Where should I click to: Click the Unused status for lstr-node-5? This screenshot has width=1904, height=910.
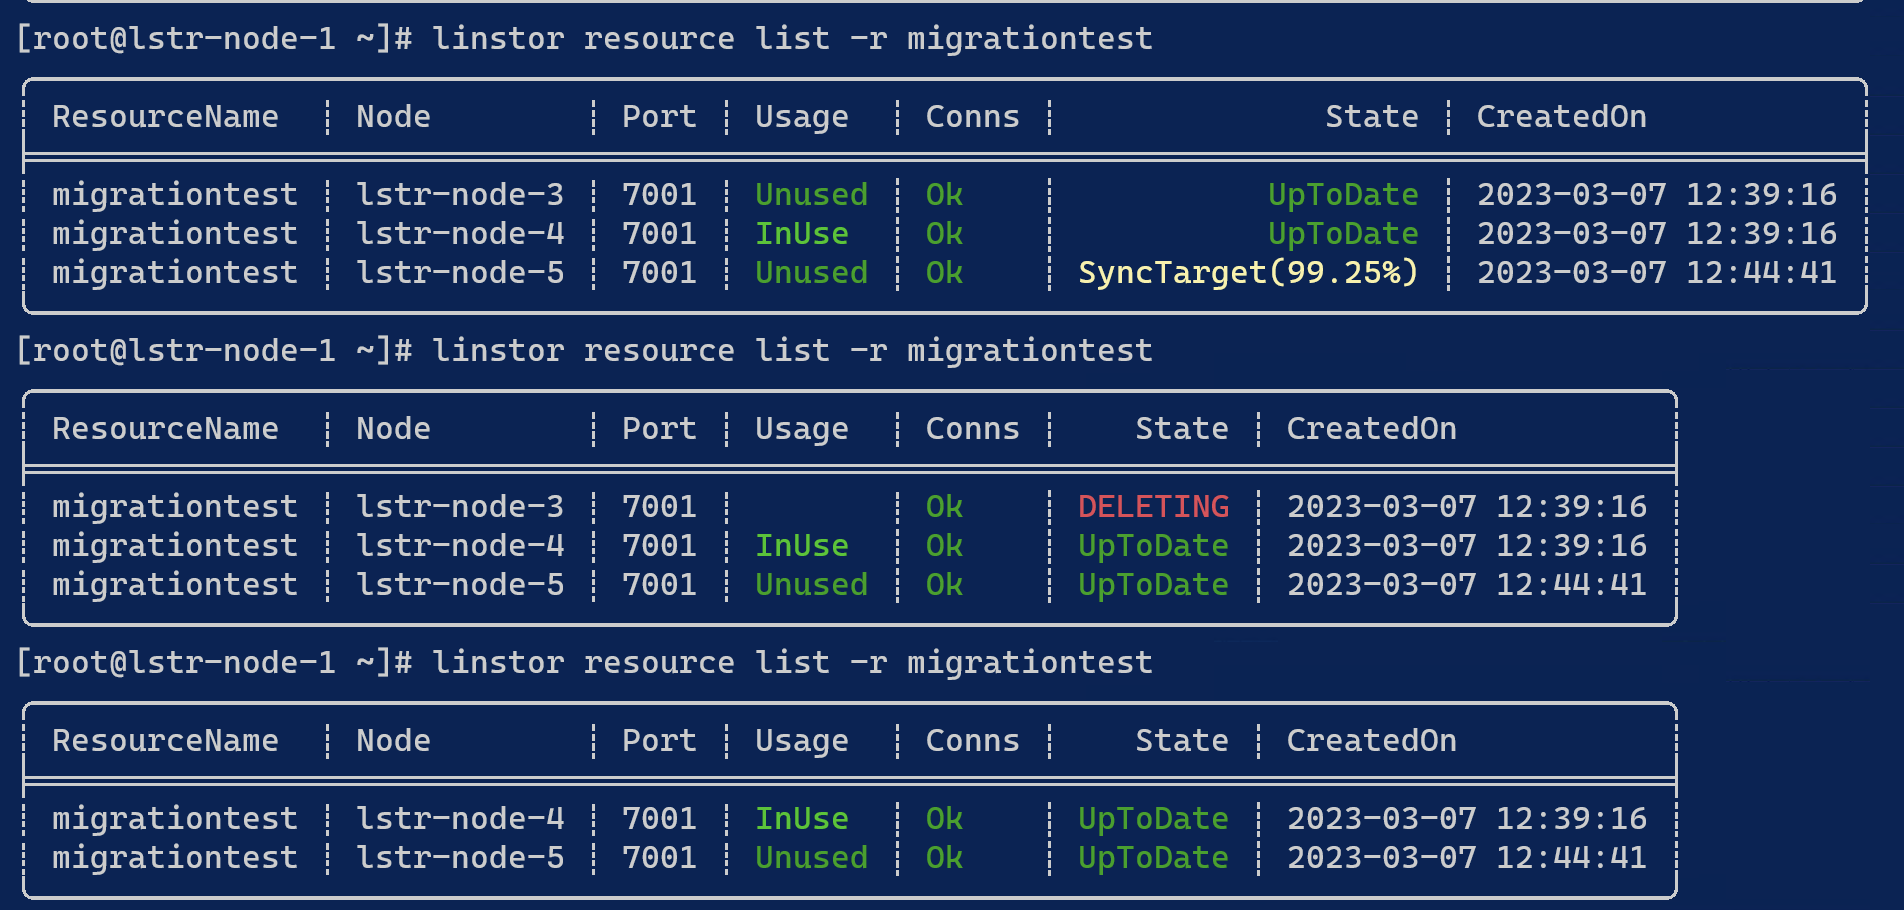811,272
